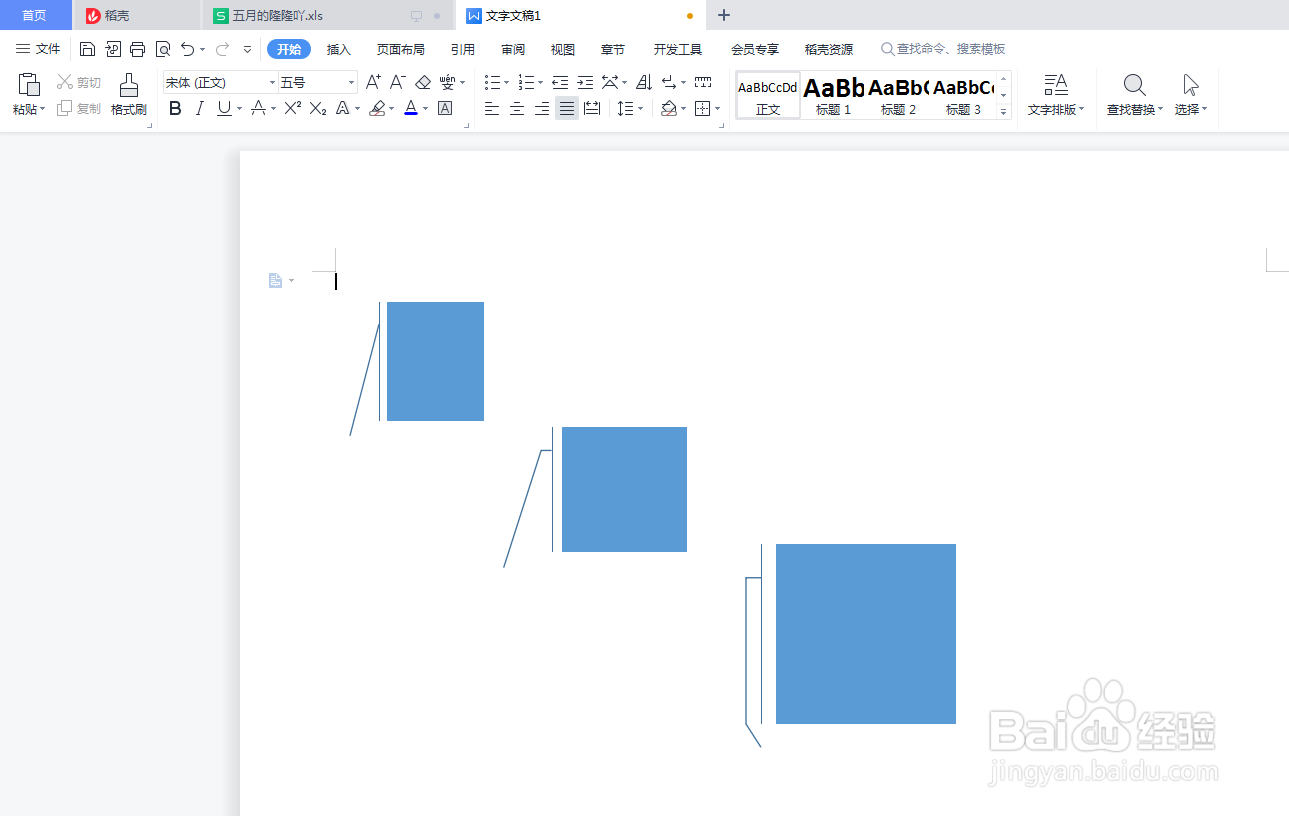This screenshot has height=816, width=1289.
Task: Open the customize quick access toolbar arrow
Action: click(x=247, y=49)
